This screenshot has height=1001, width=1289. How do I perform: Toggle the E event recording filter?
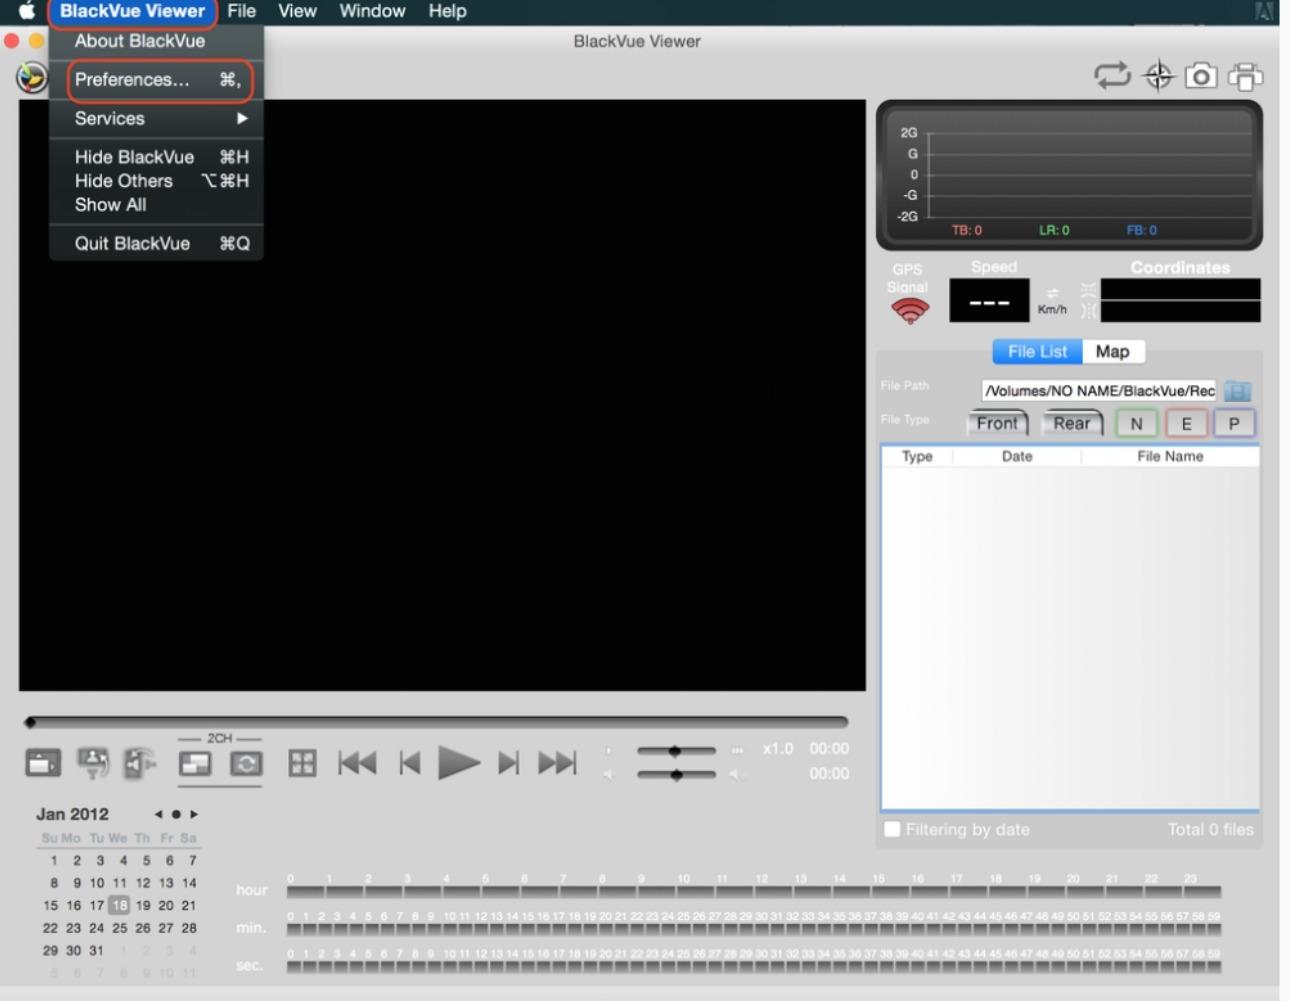[1186, 424]
